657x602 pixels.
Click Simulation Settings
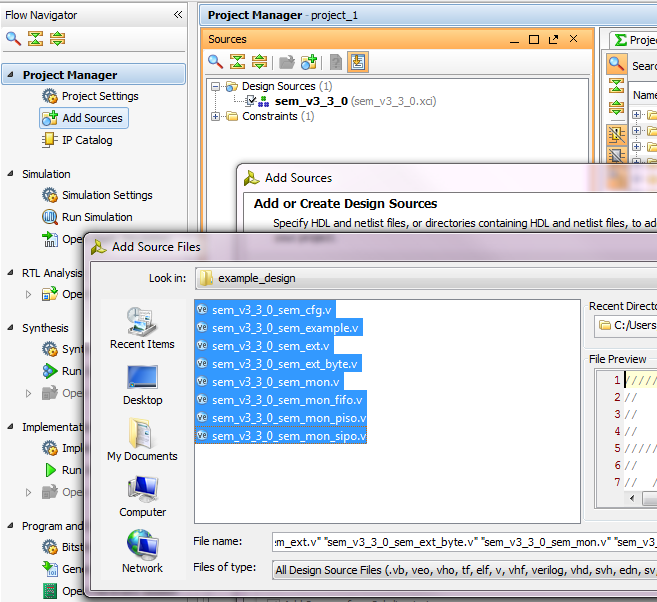[x=106, y=195]
